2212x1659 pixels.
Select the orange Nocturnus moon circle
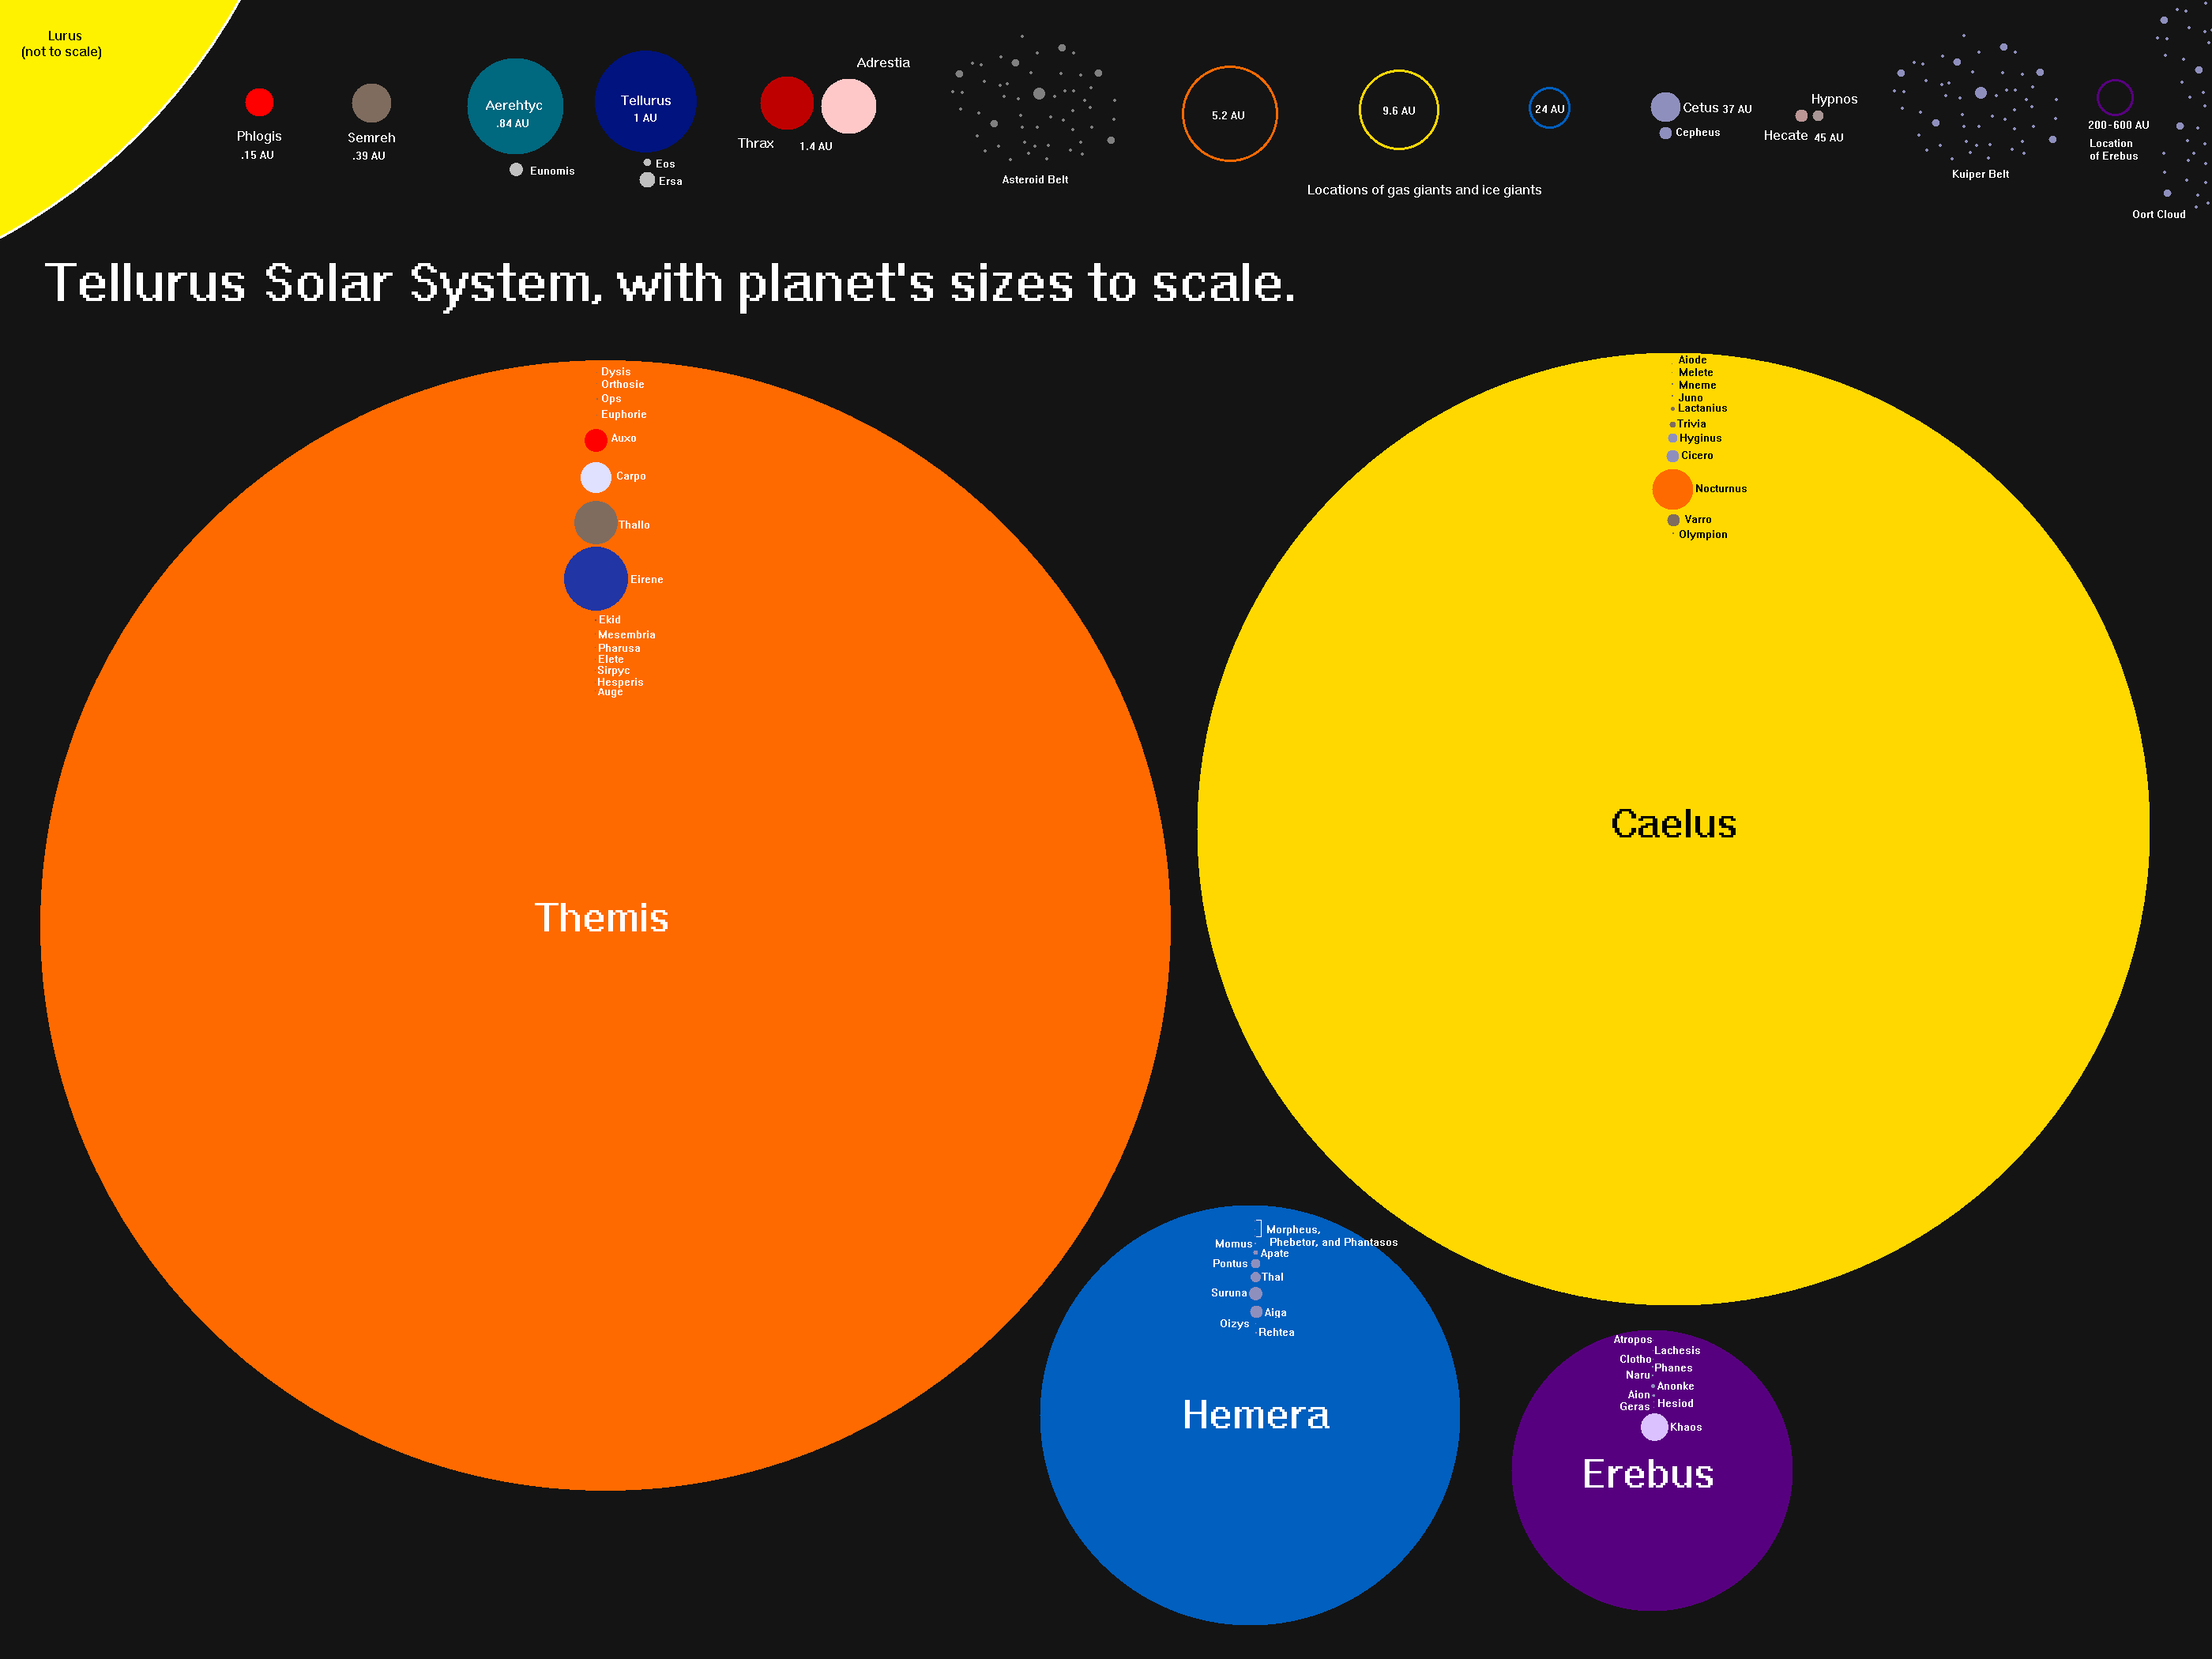[x=1672, y=489]
